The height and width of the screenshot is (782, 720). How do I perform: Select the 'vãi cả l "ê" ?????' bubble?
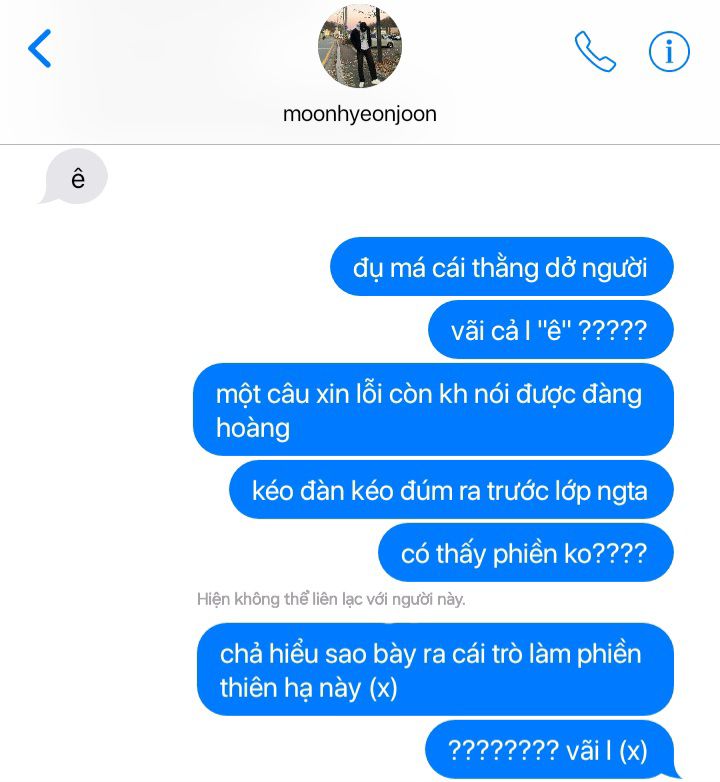(550, 330)
